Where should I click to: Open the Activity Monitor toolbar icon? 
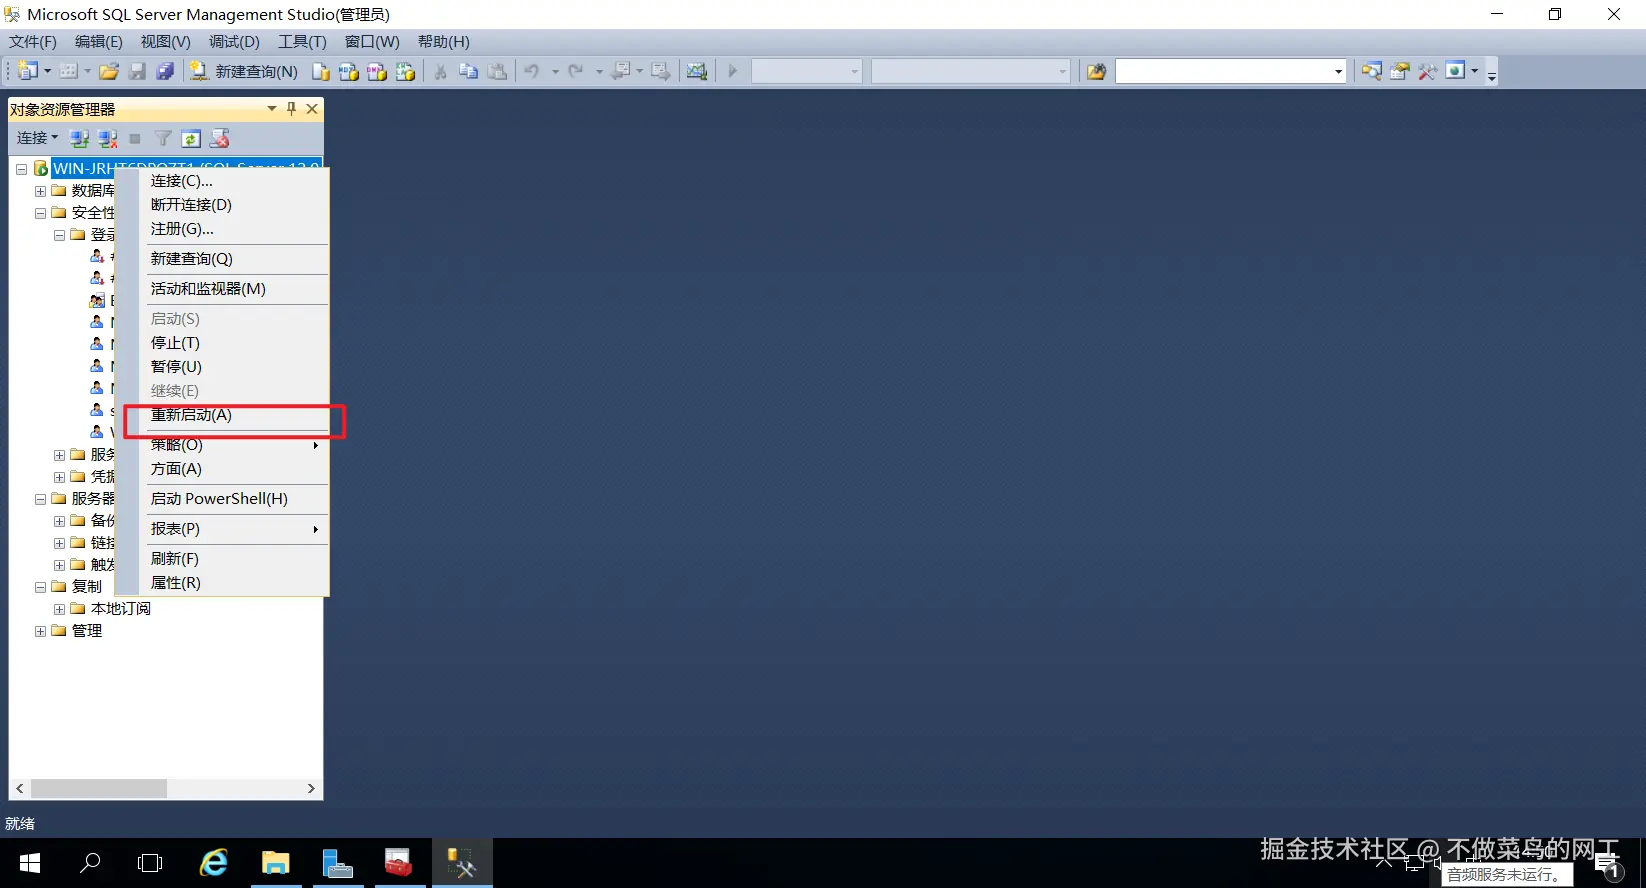[697, 71]
